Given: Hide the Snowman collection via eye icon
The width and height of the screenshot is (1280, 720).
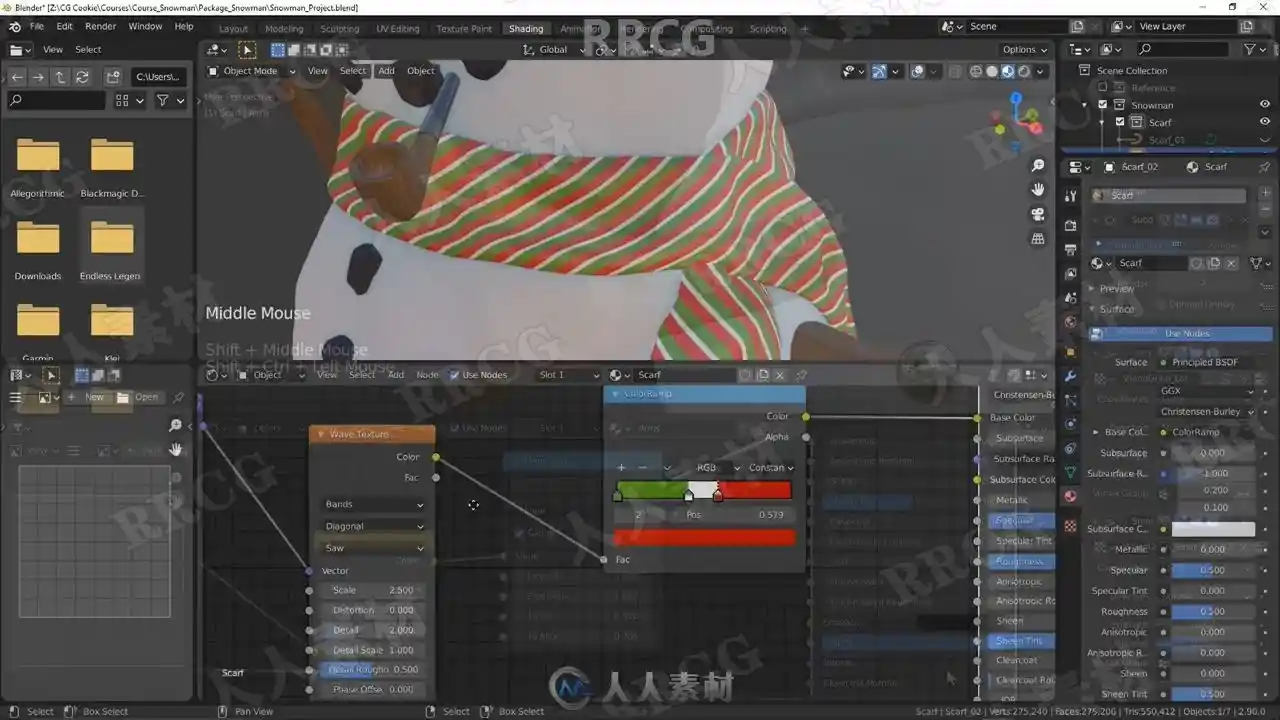Looking at the screenshot, I should point(1265,105).
